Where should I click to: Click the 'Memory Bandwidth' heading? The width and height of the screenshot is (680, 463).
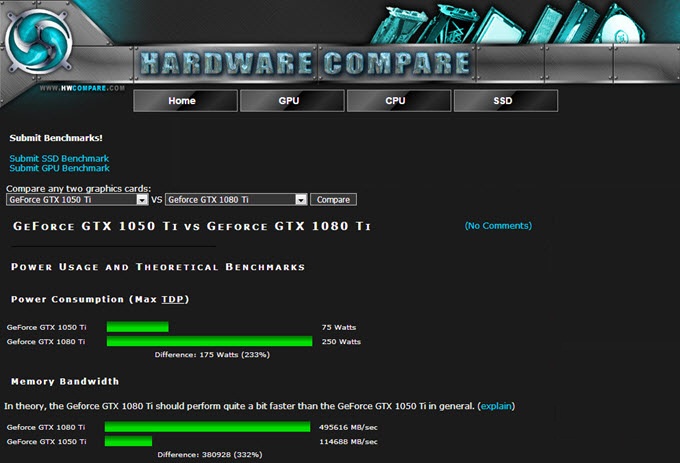(65, 381)
